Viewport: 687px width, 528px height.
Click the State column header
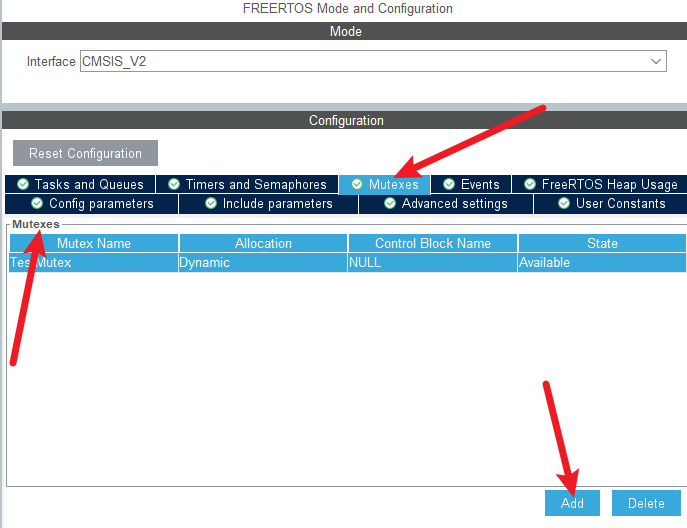click(602, 243)
